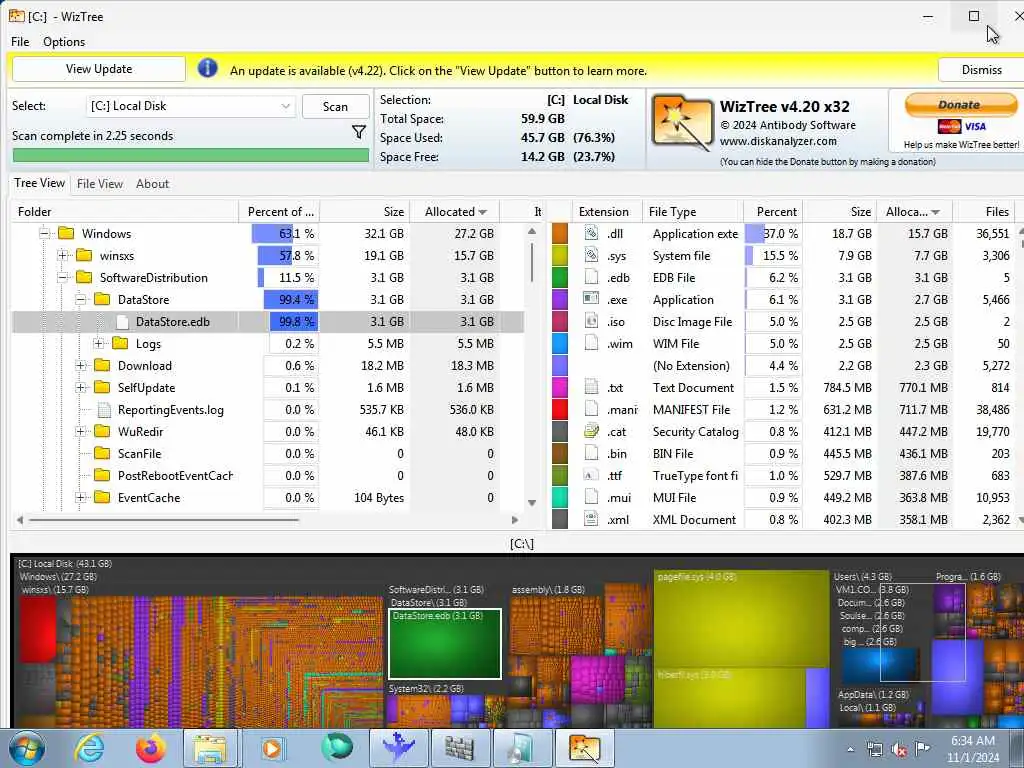
Task: Click the .dll file type icon
Action: (x=591, y=233)
